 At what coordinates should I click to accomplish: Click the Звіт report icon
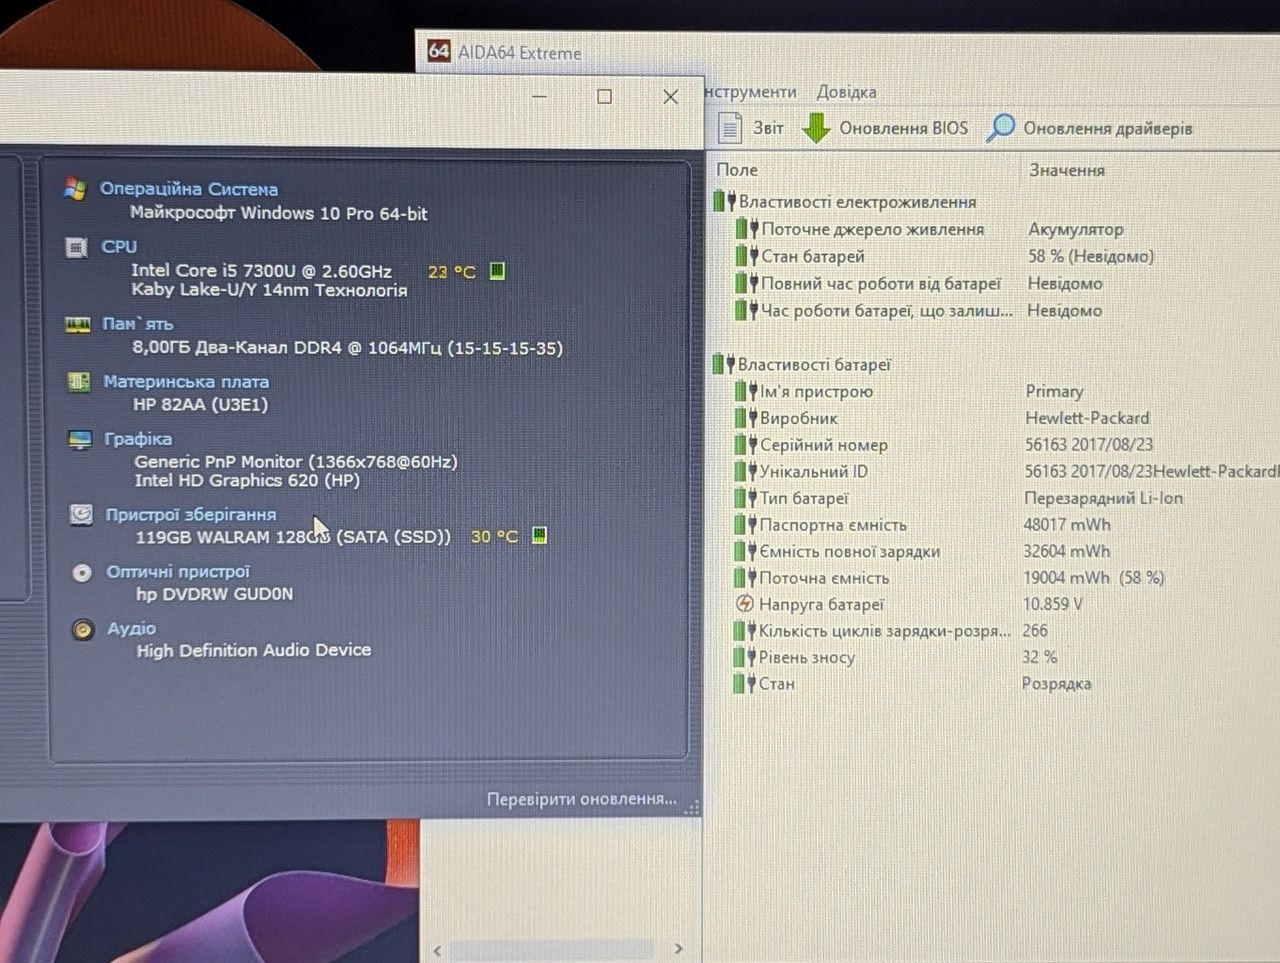730,128
